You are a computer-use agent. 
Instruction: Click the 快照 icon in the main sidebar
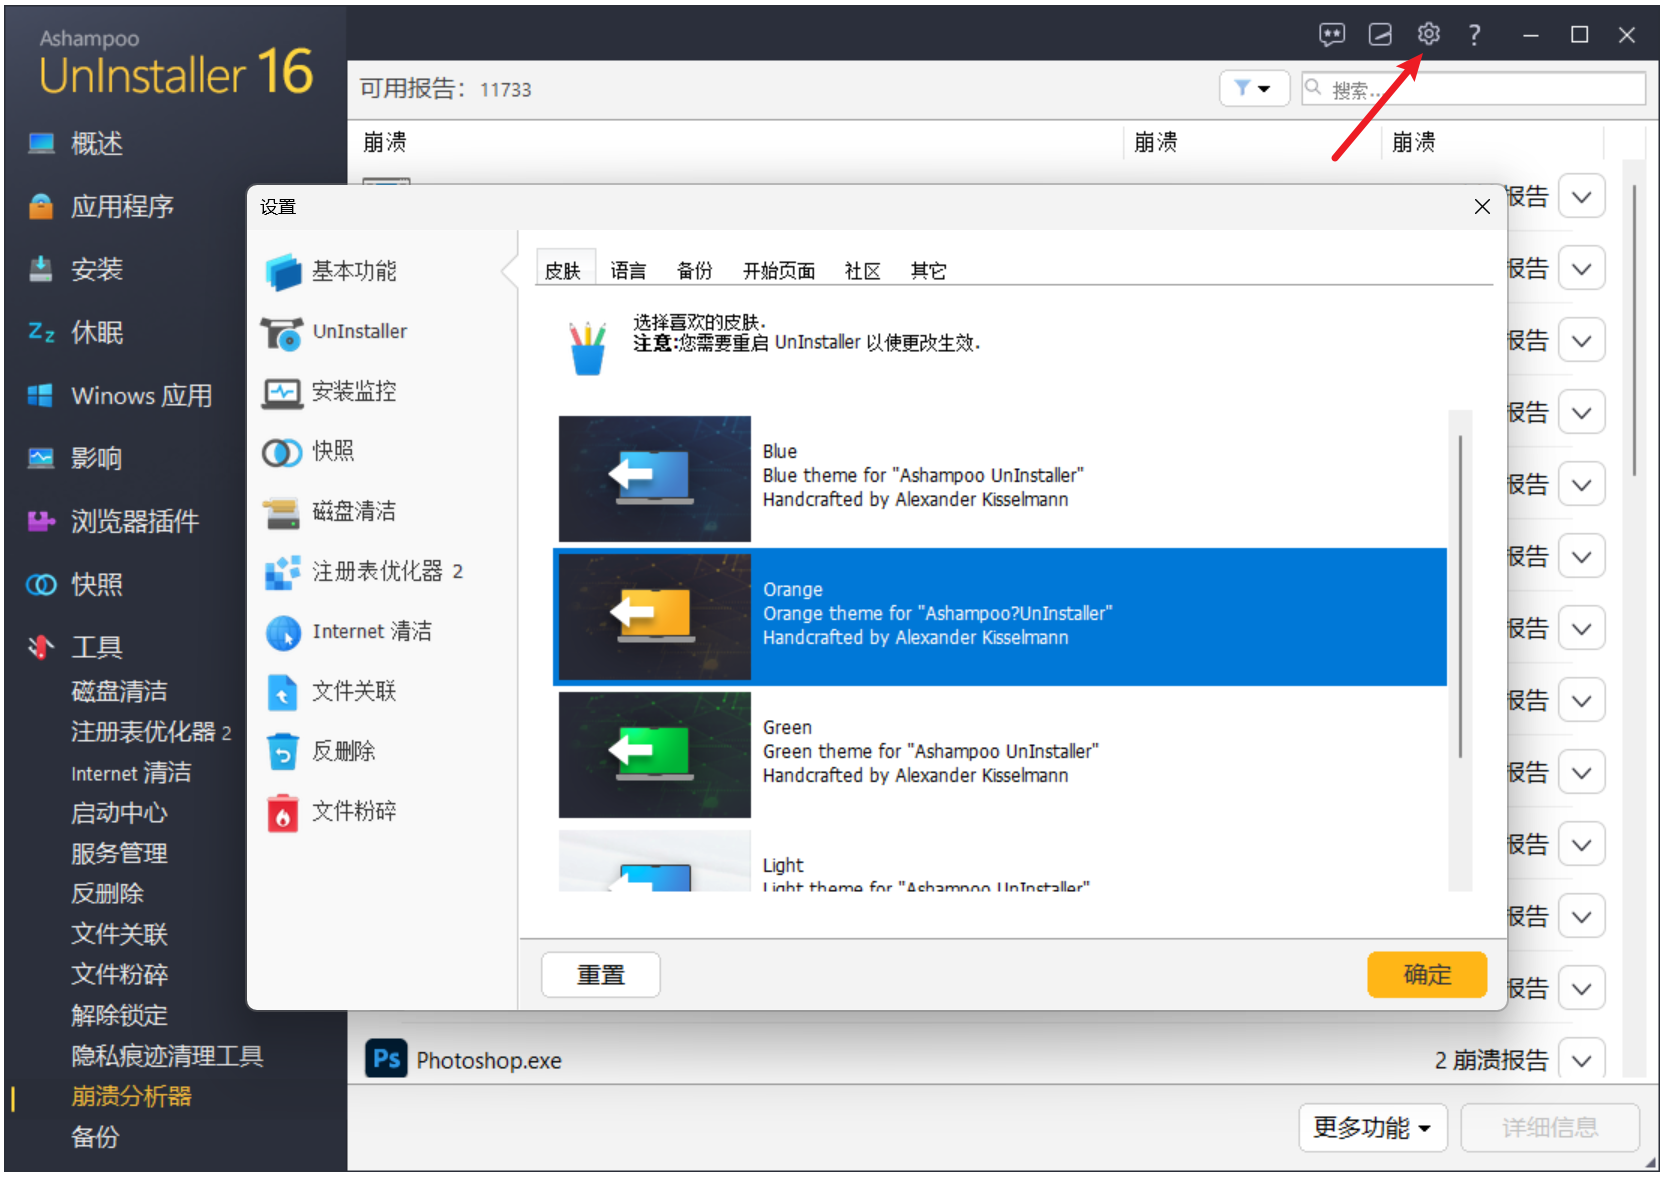[41, 584]
